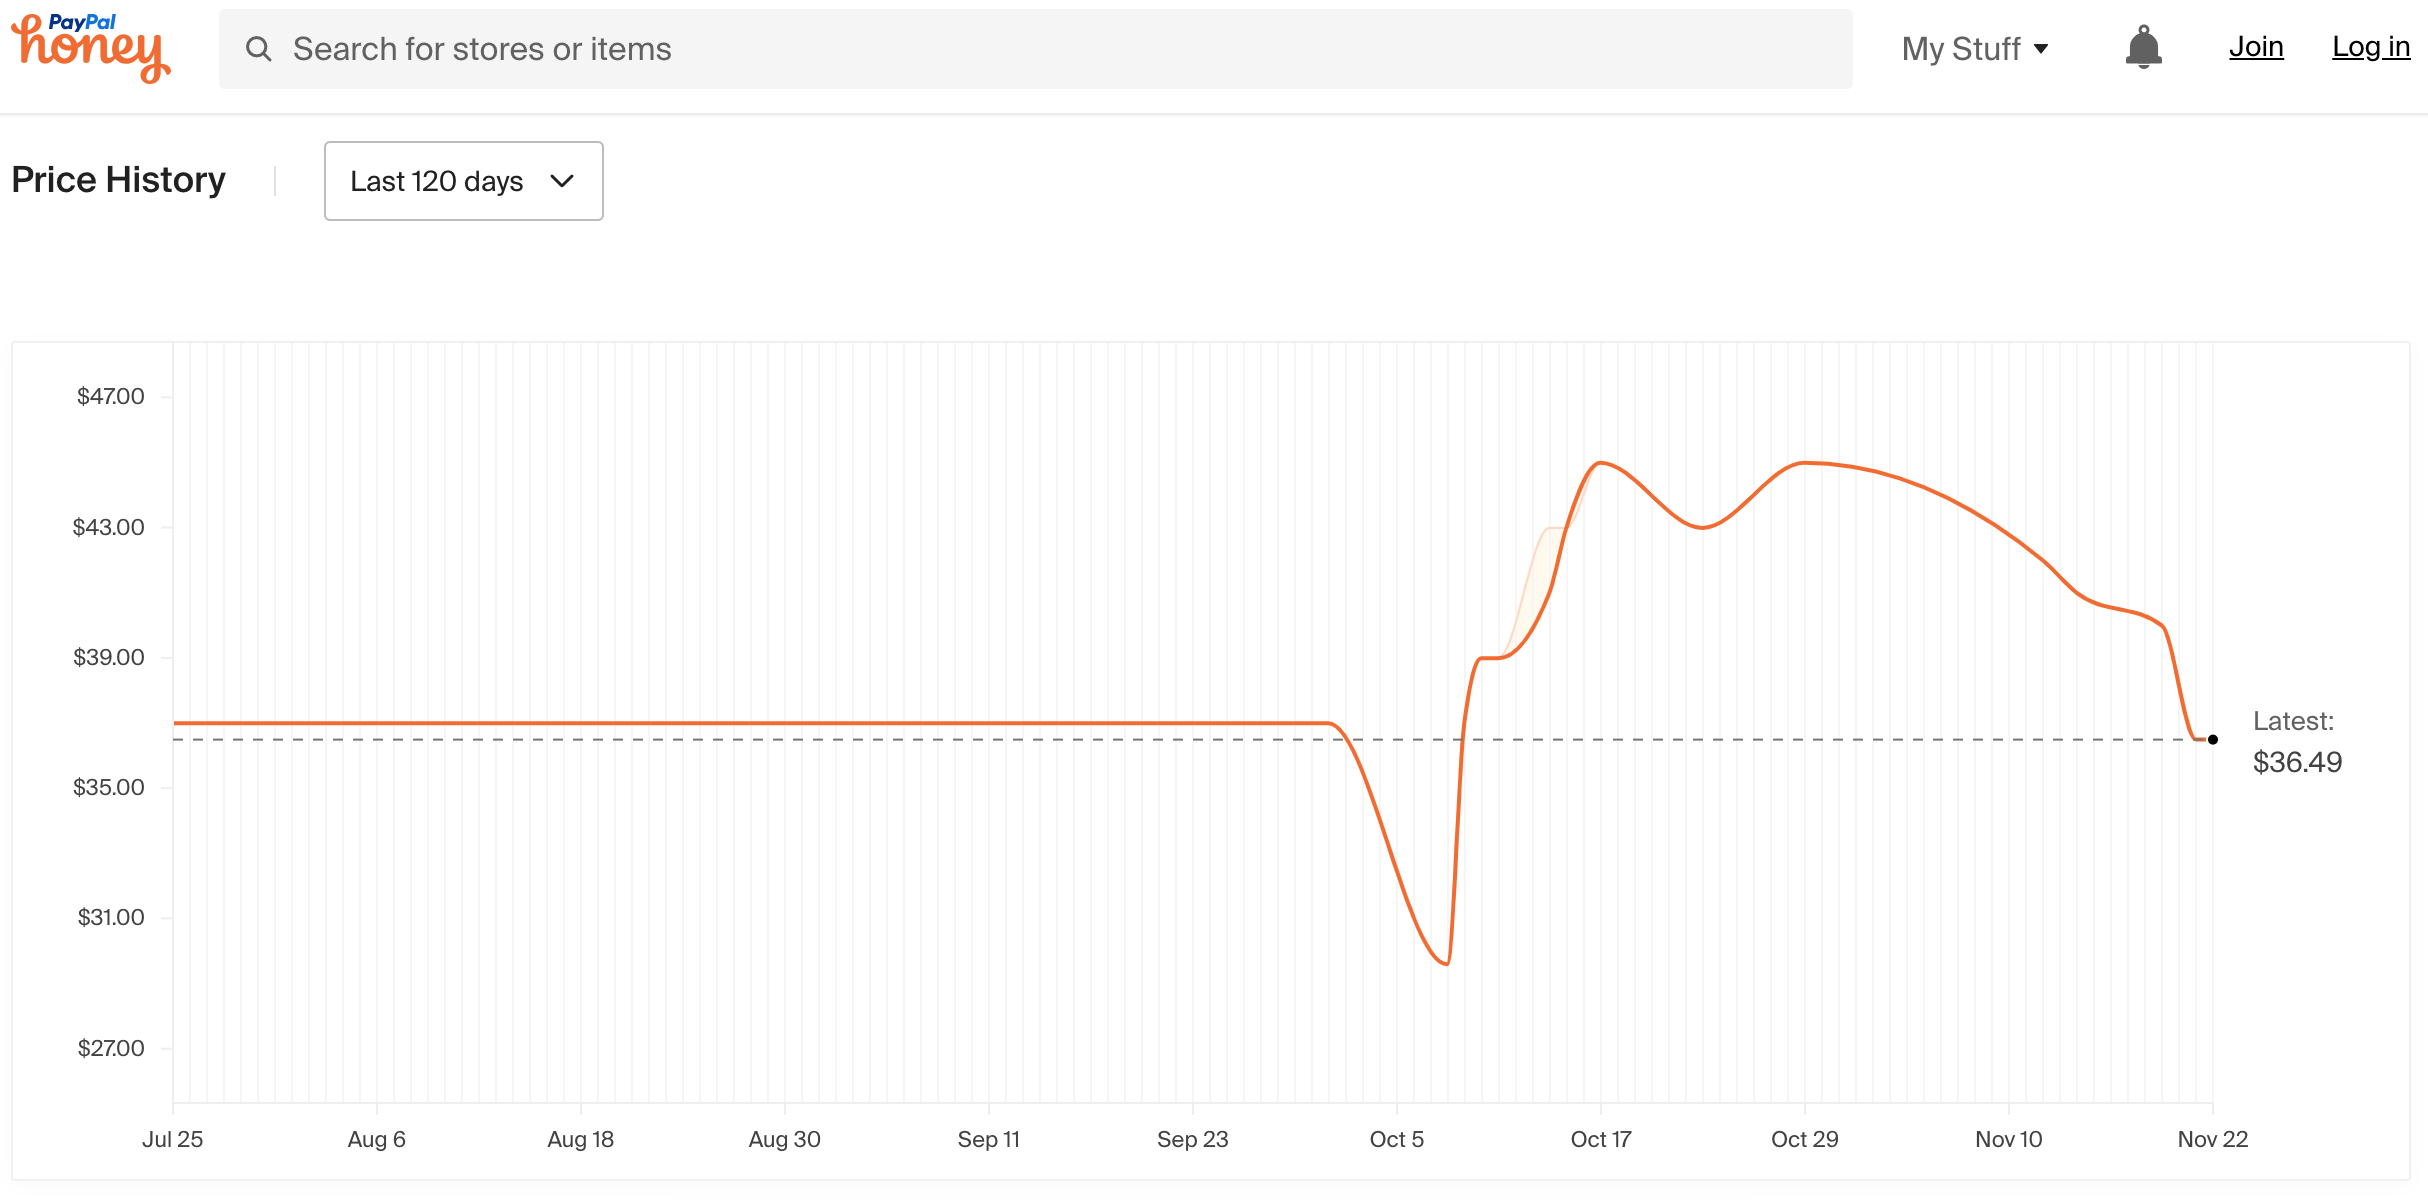Screen dimensions: 2428x1200
Task: Select the latest price marker dot on chart
Action: (x=2212, y=740)
